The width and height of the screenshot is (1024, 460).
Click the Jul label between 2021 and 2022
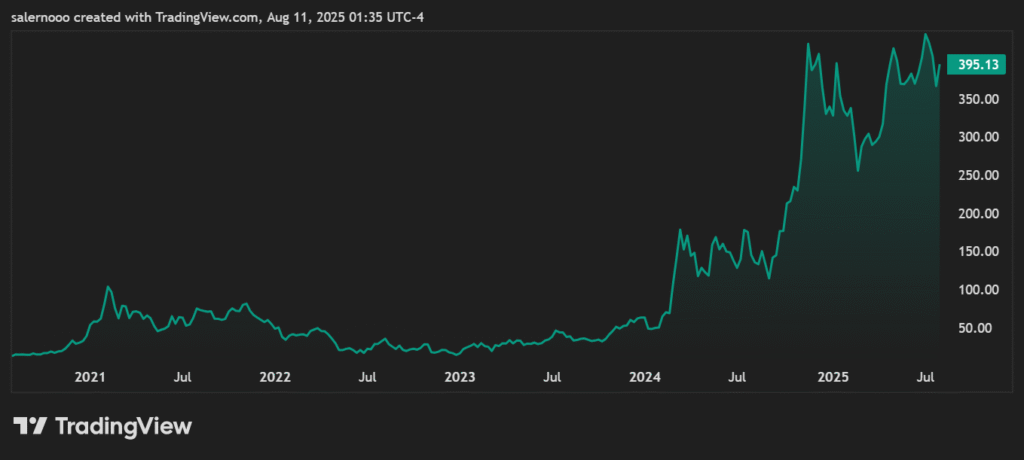[182, 377]
